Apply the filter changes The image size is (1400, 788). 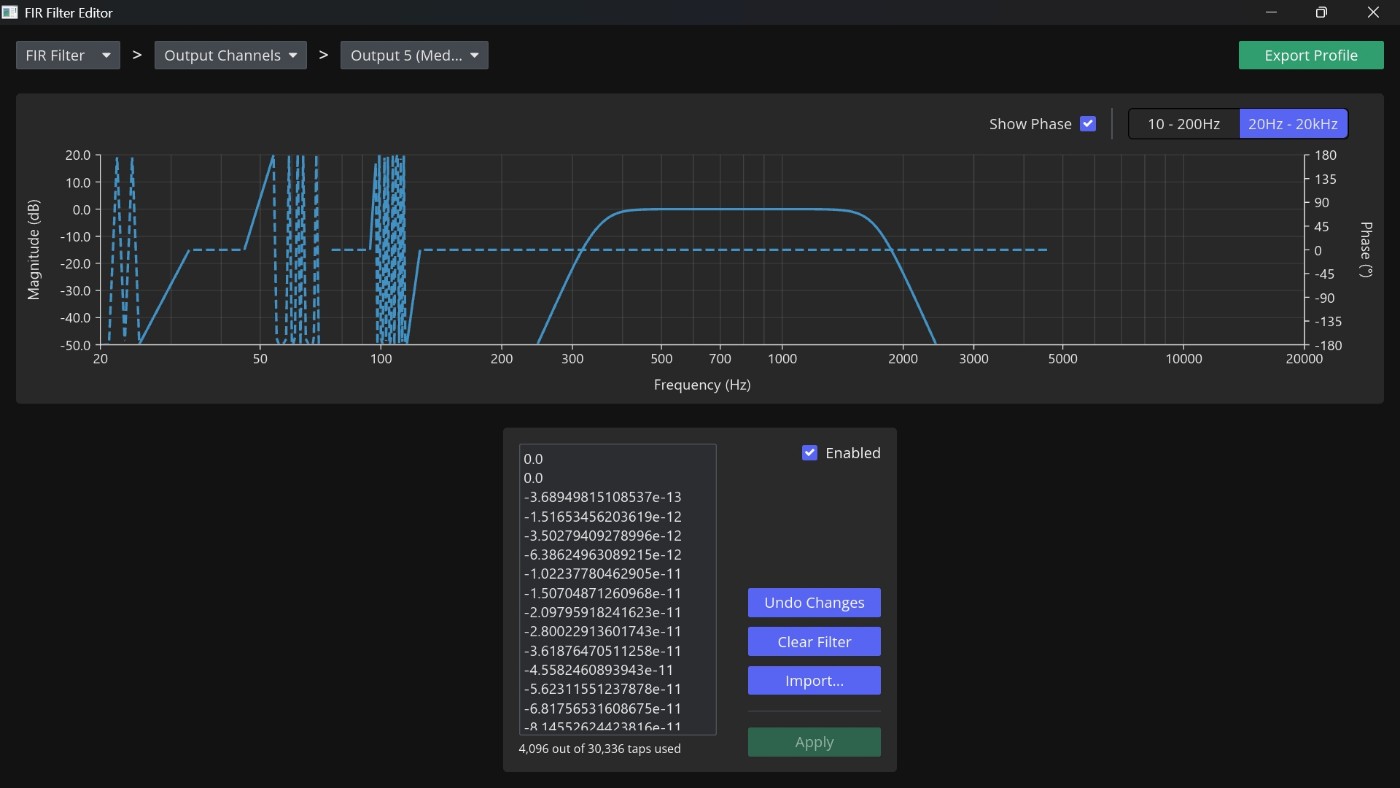pyautogui.click(x=814, y=742)
